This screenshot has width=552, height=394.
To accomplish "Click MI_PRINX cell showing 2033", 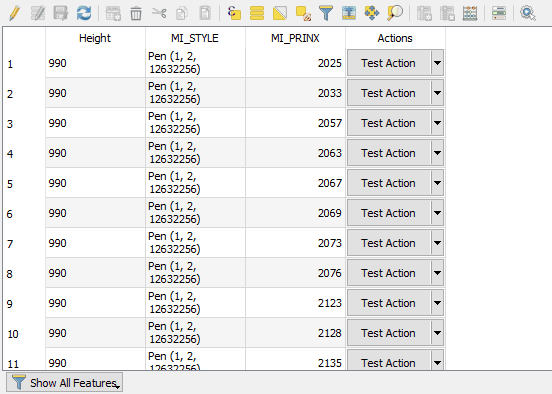I will click(x=295, y=93).
